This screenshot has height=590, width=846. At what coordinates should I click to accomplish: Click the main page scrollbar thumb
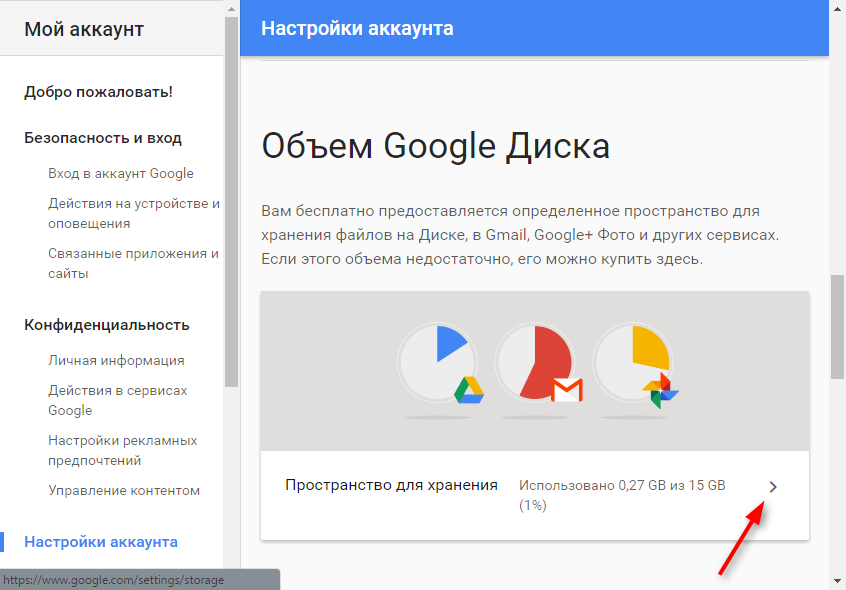(837, 327)
